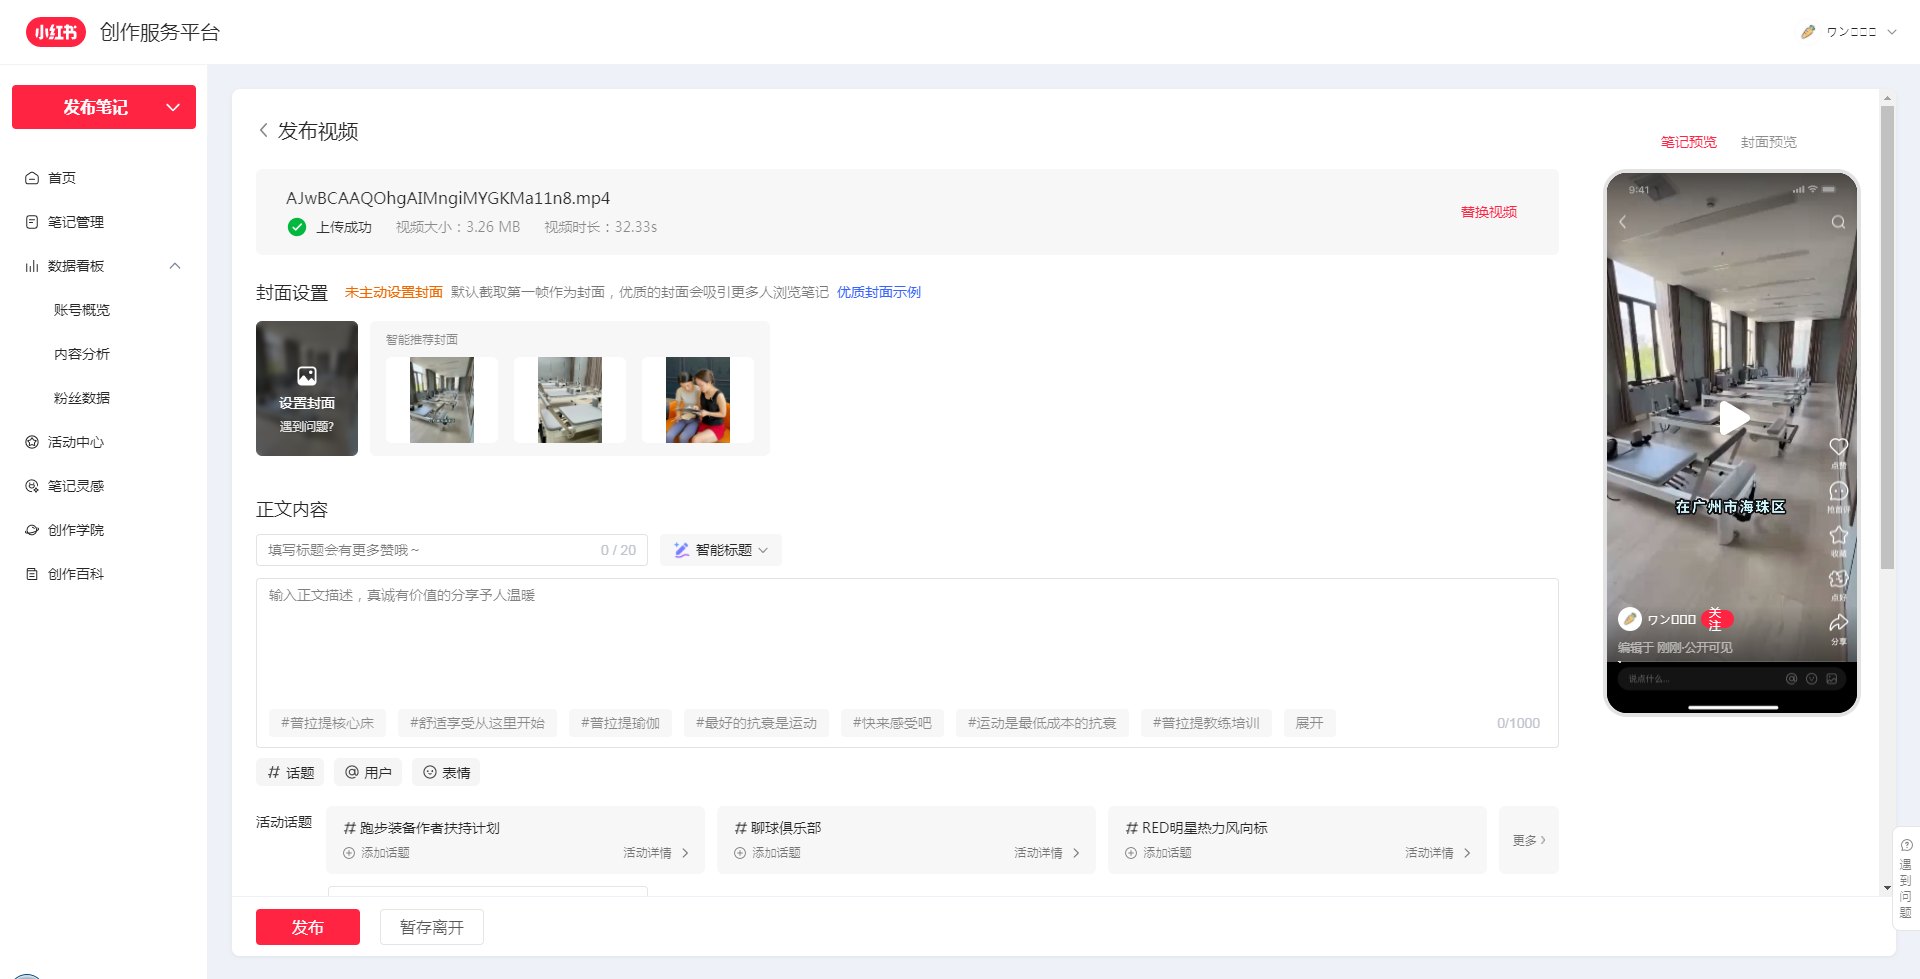Open 账号概览 in the sidebar
1920x979 pixels.
(x=82, y=310)
